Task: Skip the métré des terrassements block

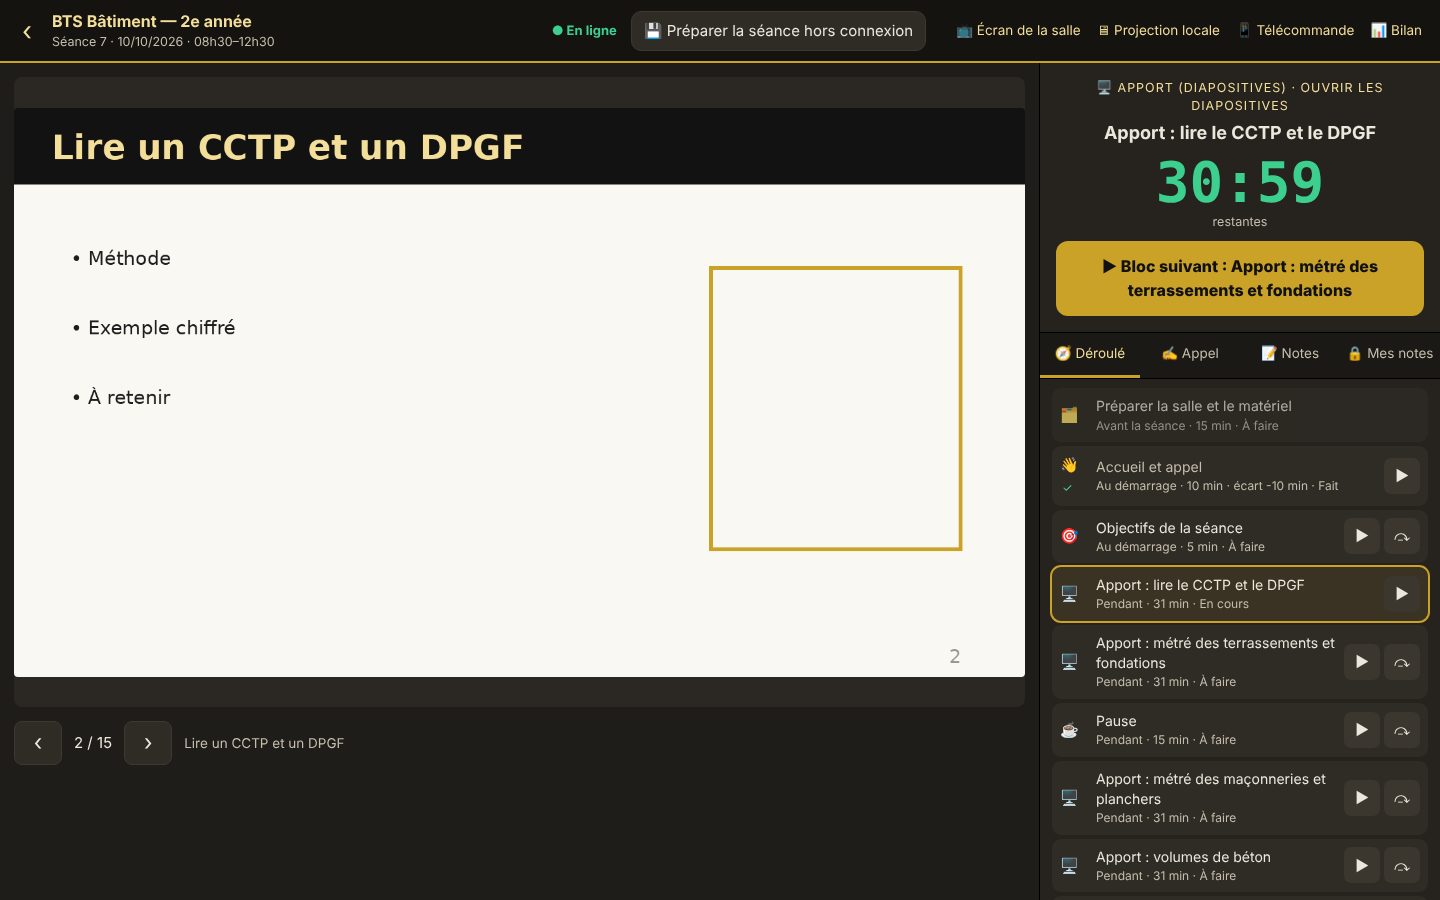Action: (x=1402, y=662)
